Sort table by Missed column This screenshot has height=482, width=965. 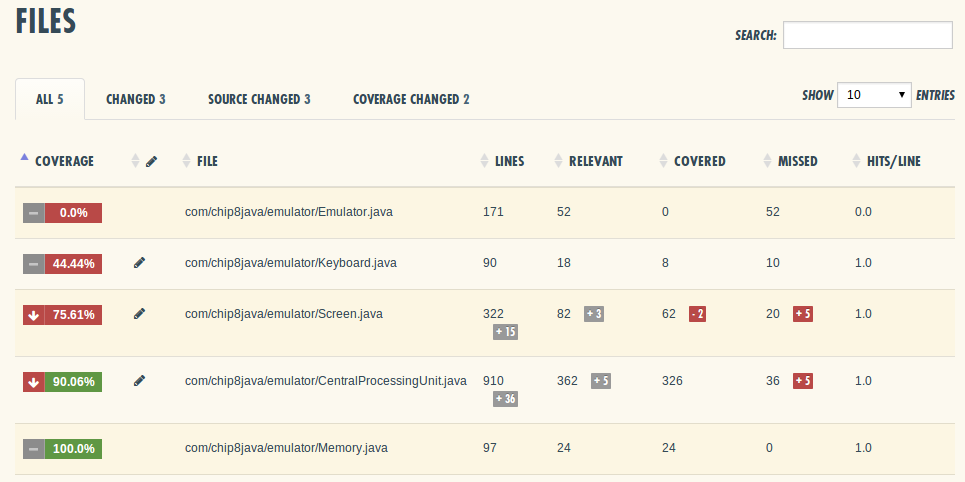(x=797, y=161)
